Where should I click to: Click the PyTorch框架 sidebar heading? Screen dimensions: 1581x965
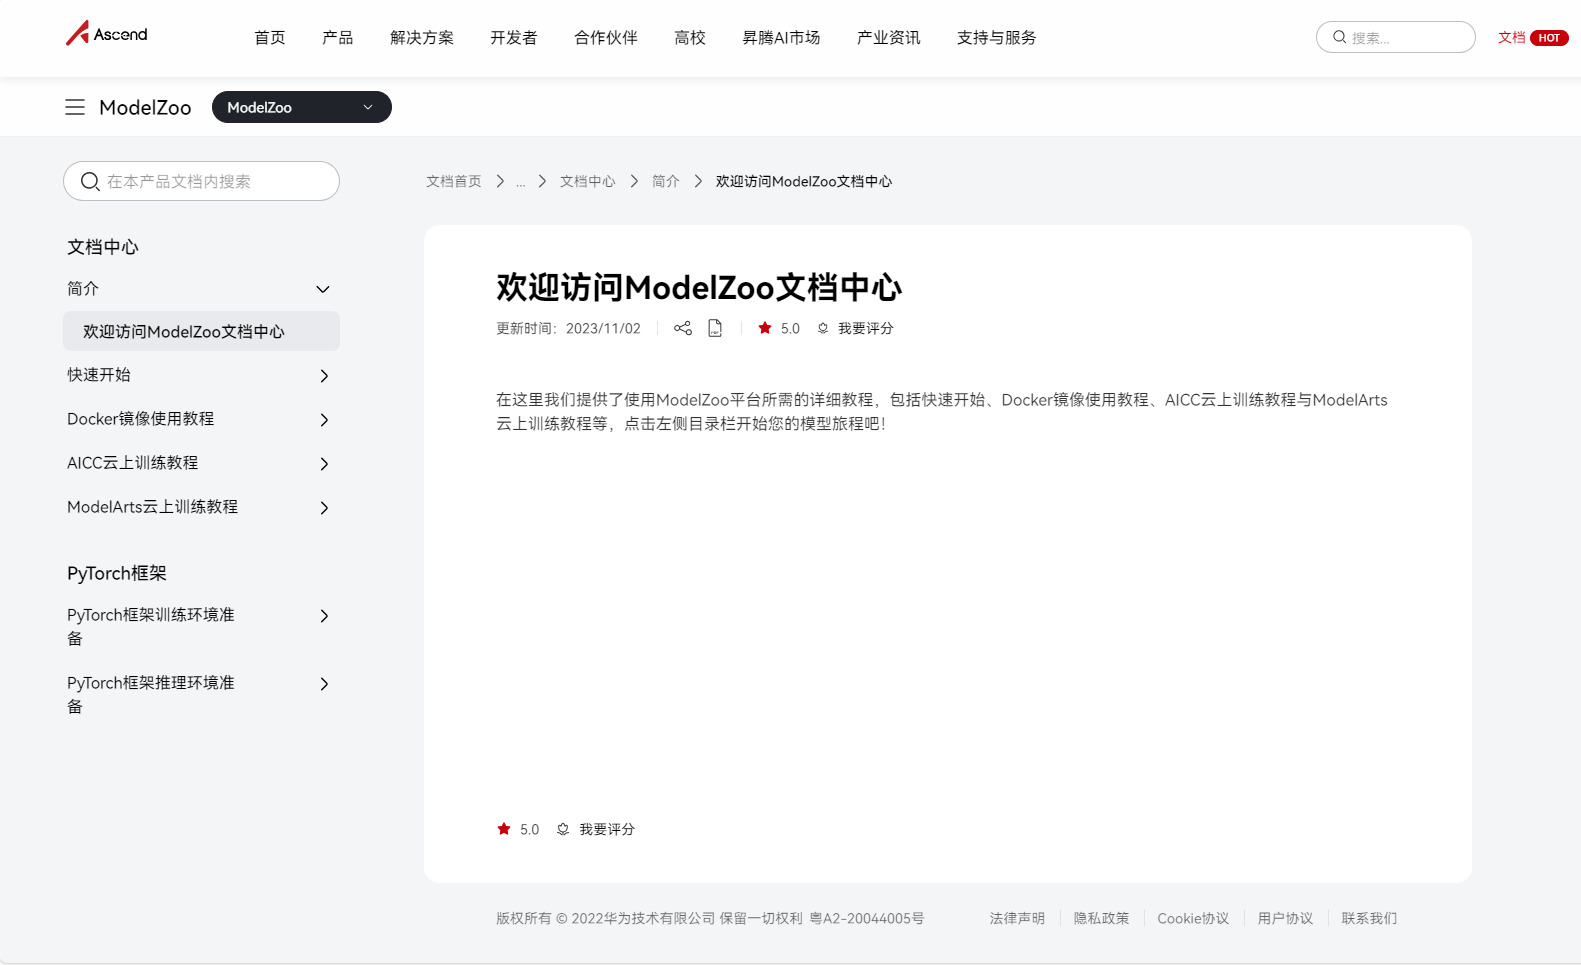point(117,573)
